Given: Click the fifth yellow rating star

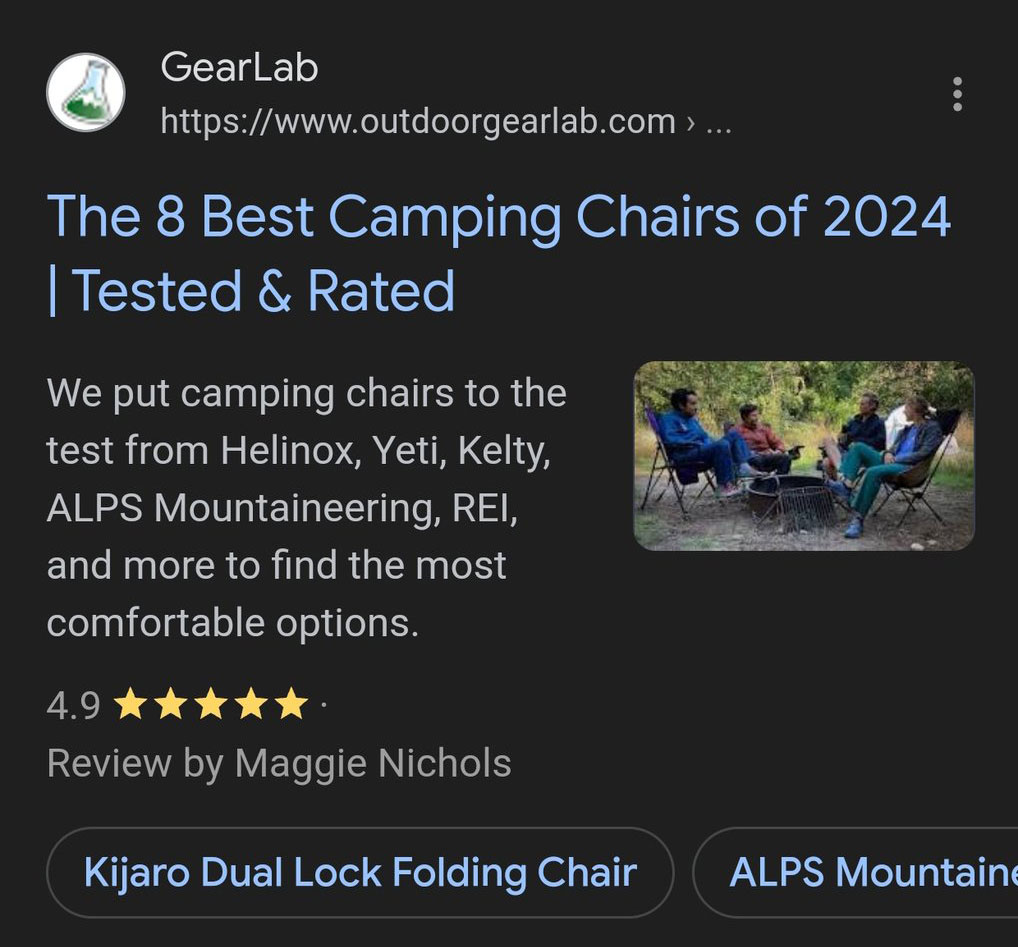Looking at the screenshot, I should pos(290,705).
